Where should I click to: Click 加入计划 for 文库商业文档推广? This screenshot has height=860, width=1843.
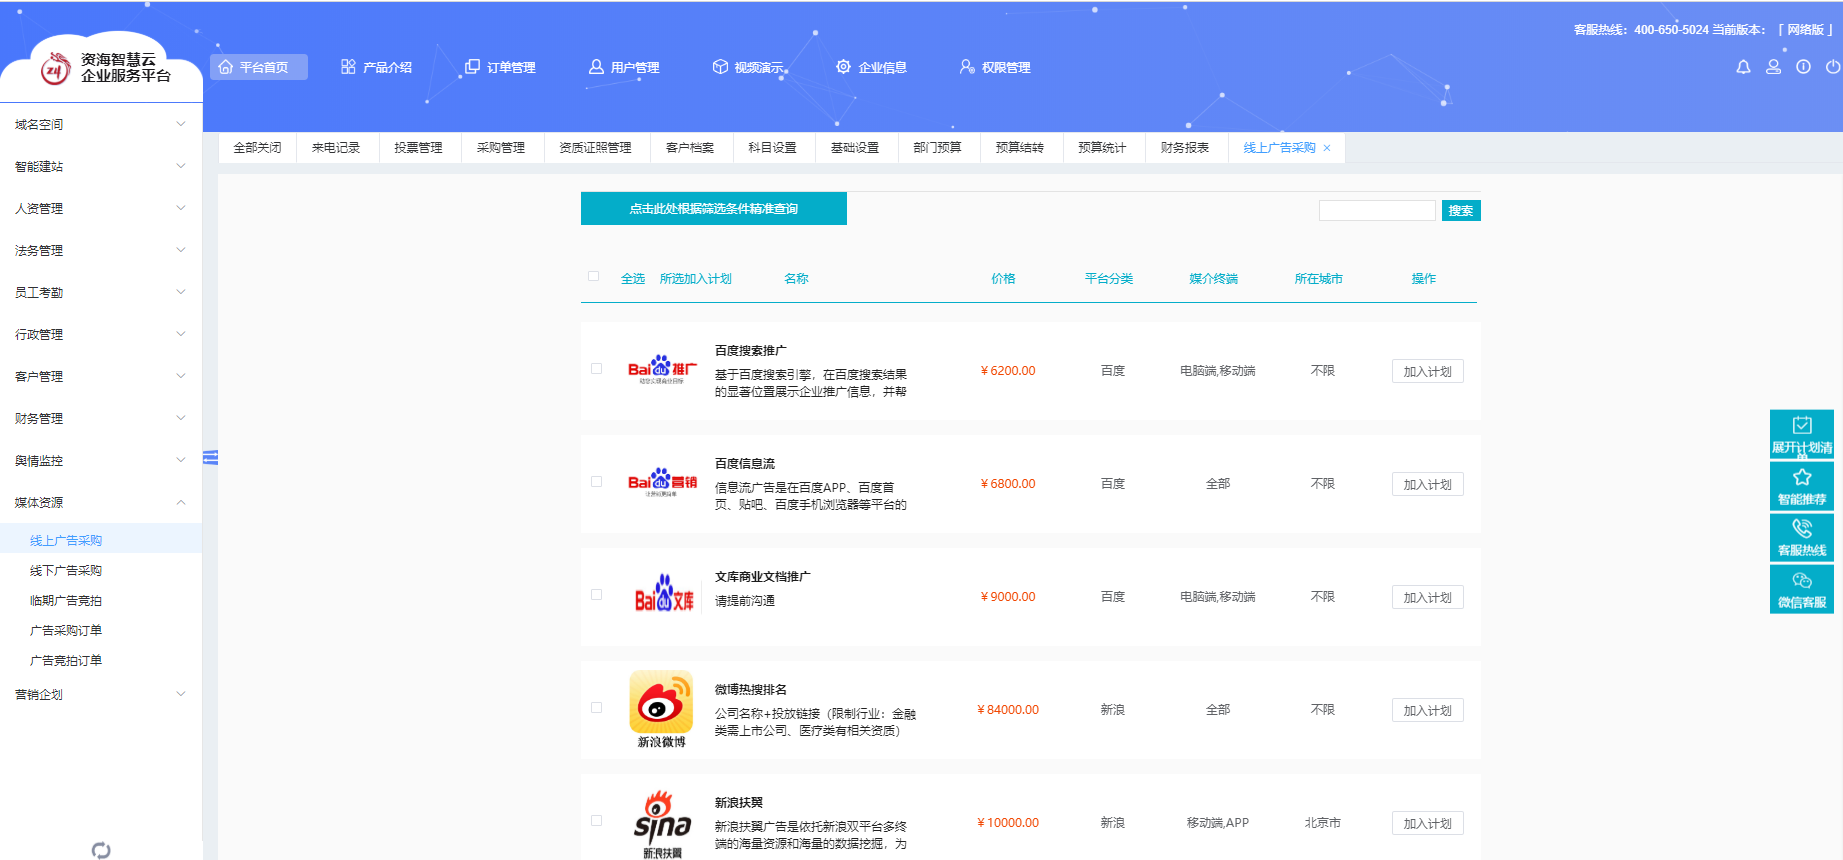pyautogui.click(x=1427, y=597)
